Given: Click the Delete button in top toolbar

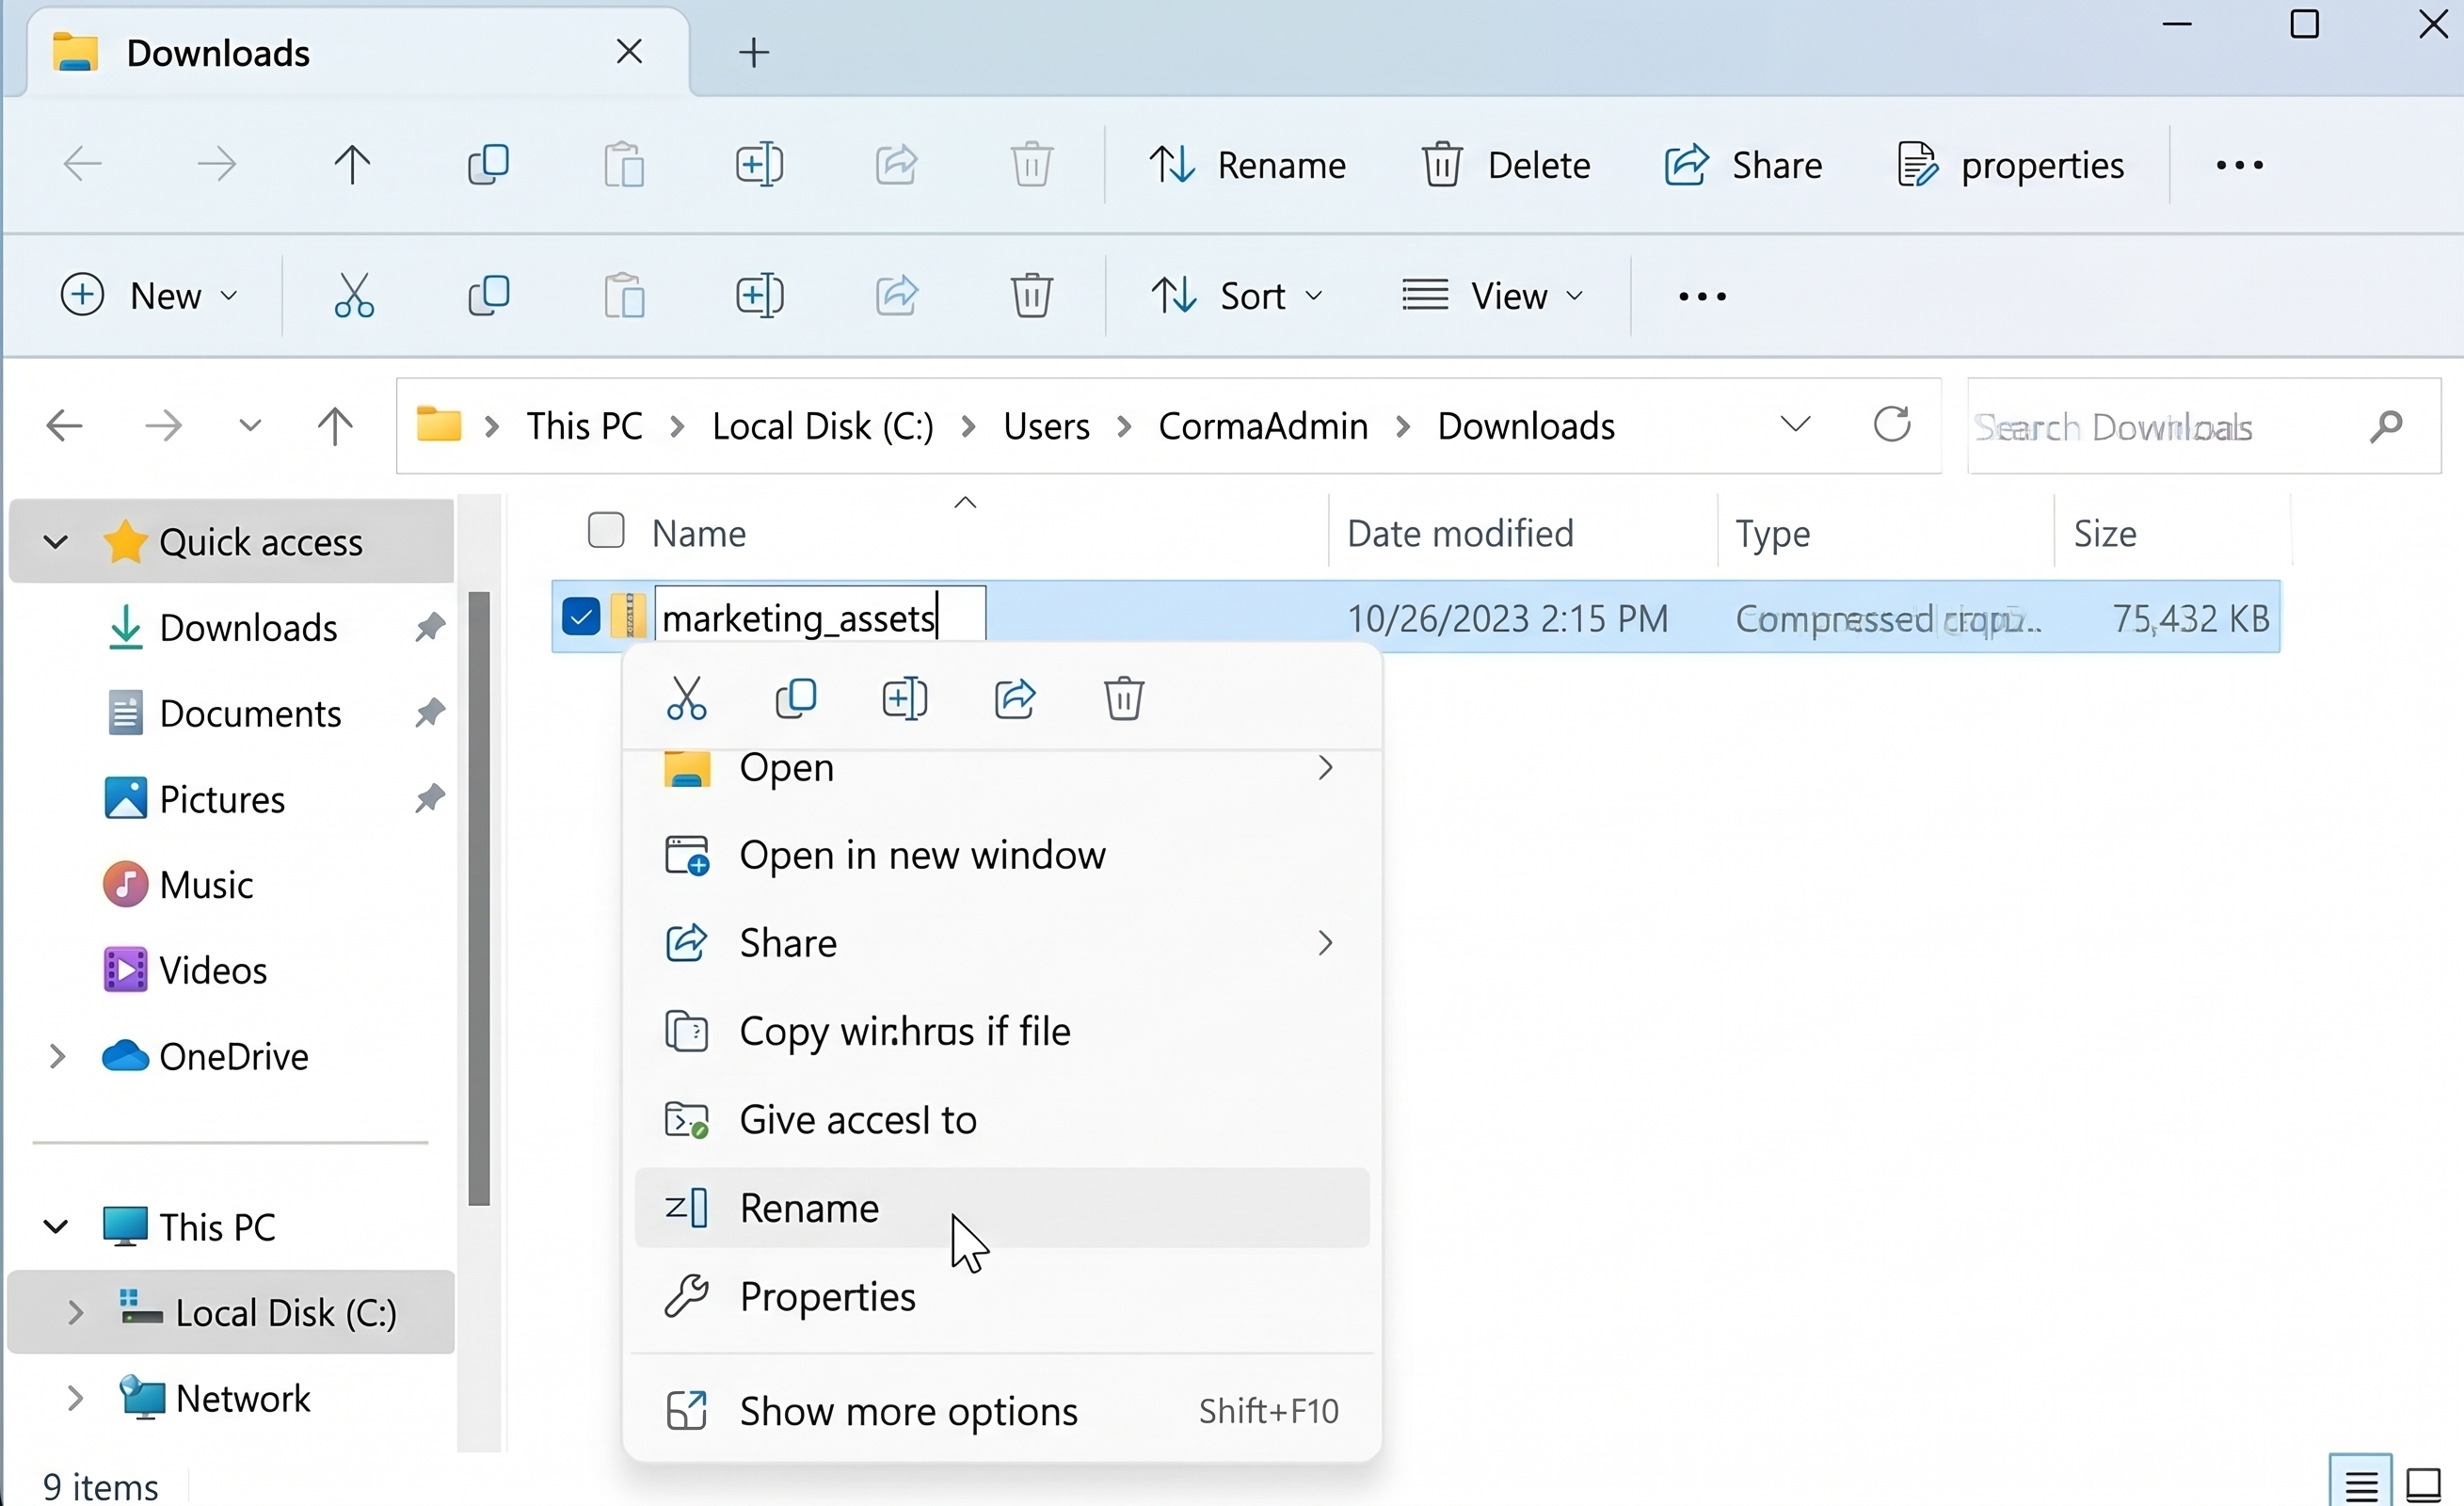Looking at the screenshot, I should click(x=1506, y=165).
